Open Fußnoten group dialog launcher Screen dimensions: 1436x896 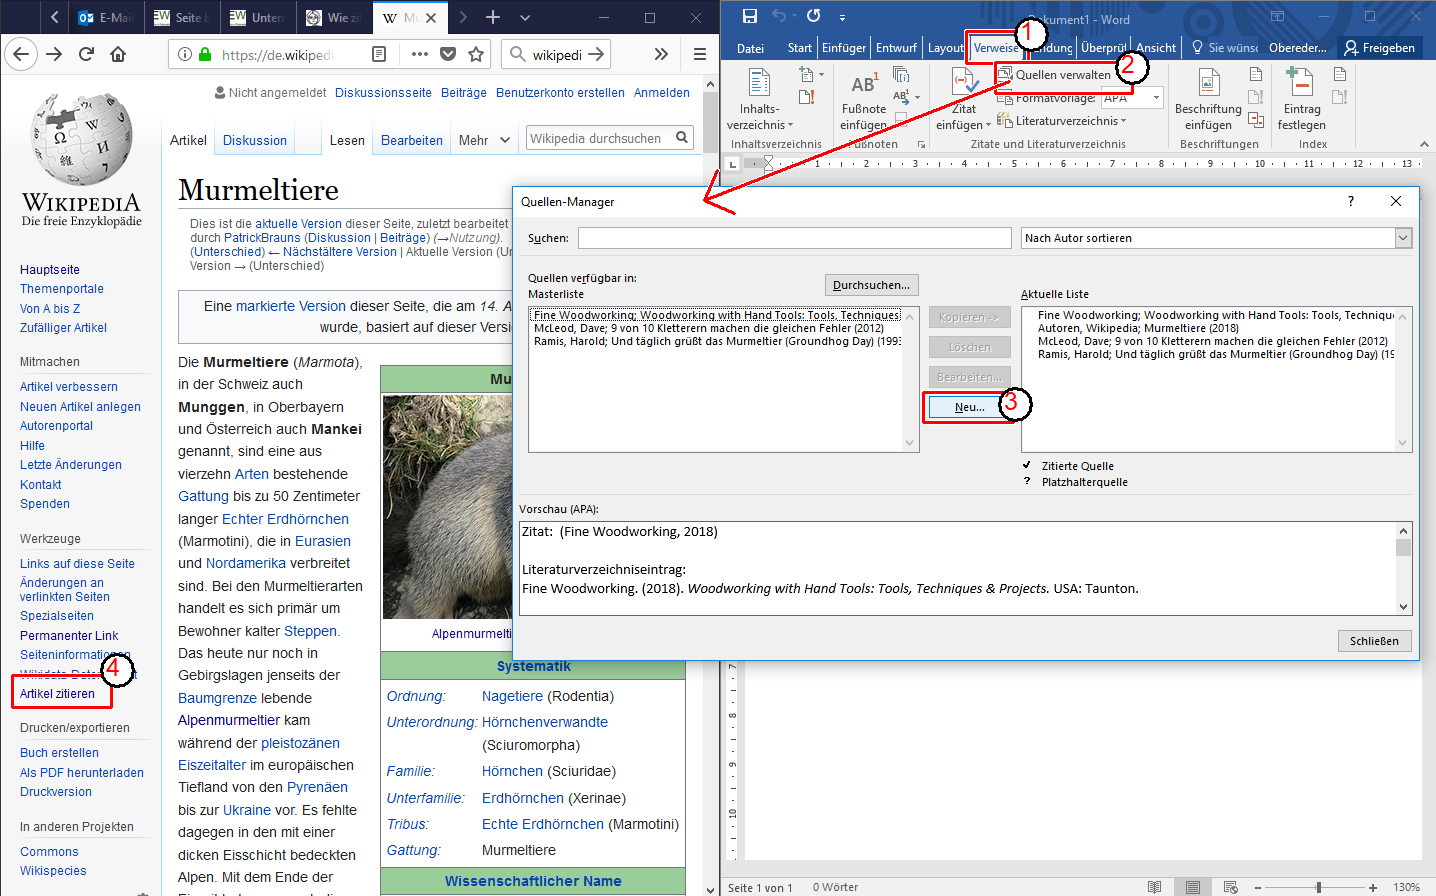921,144
